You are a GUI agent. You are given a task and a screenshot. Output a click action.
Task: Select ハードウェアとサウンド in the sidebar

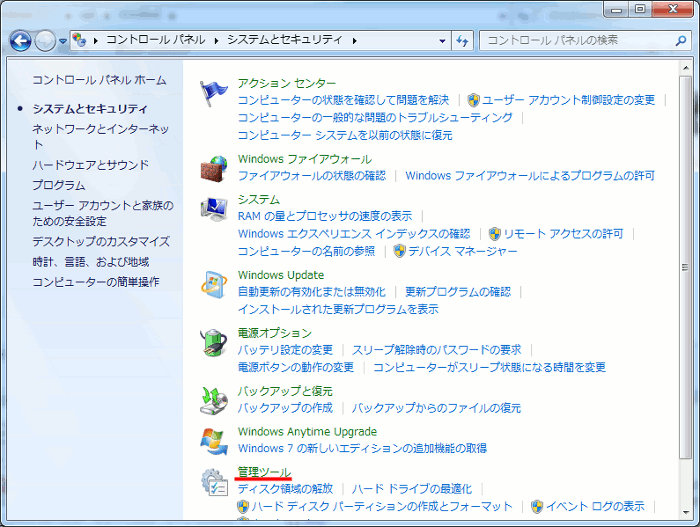click(x=90, y=165)
